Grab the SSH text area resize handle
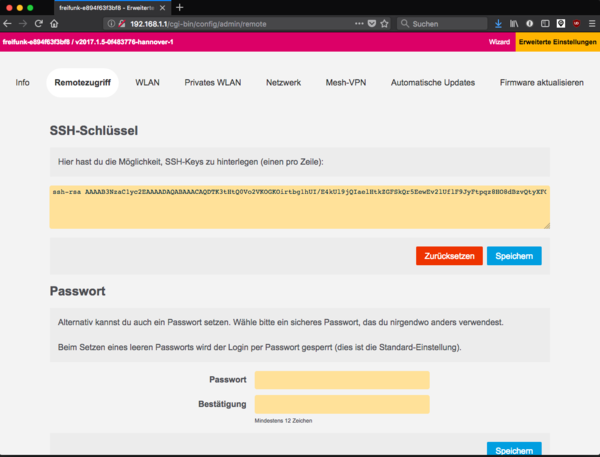600x457 pixels. coord(546,225)
